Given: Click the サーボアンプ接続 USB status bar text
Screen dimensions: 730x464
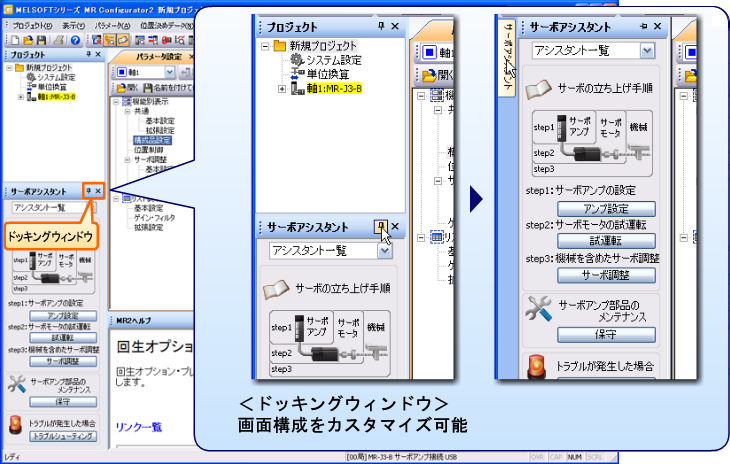Looking at the screenshot, I should (x=425, y=457).
